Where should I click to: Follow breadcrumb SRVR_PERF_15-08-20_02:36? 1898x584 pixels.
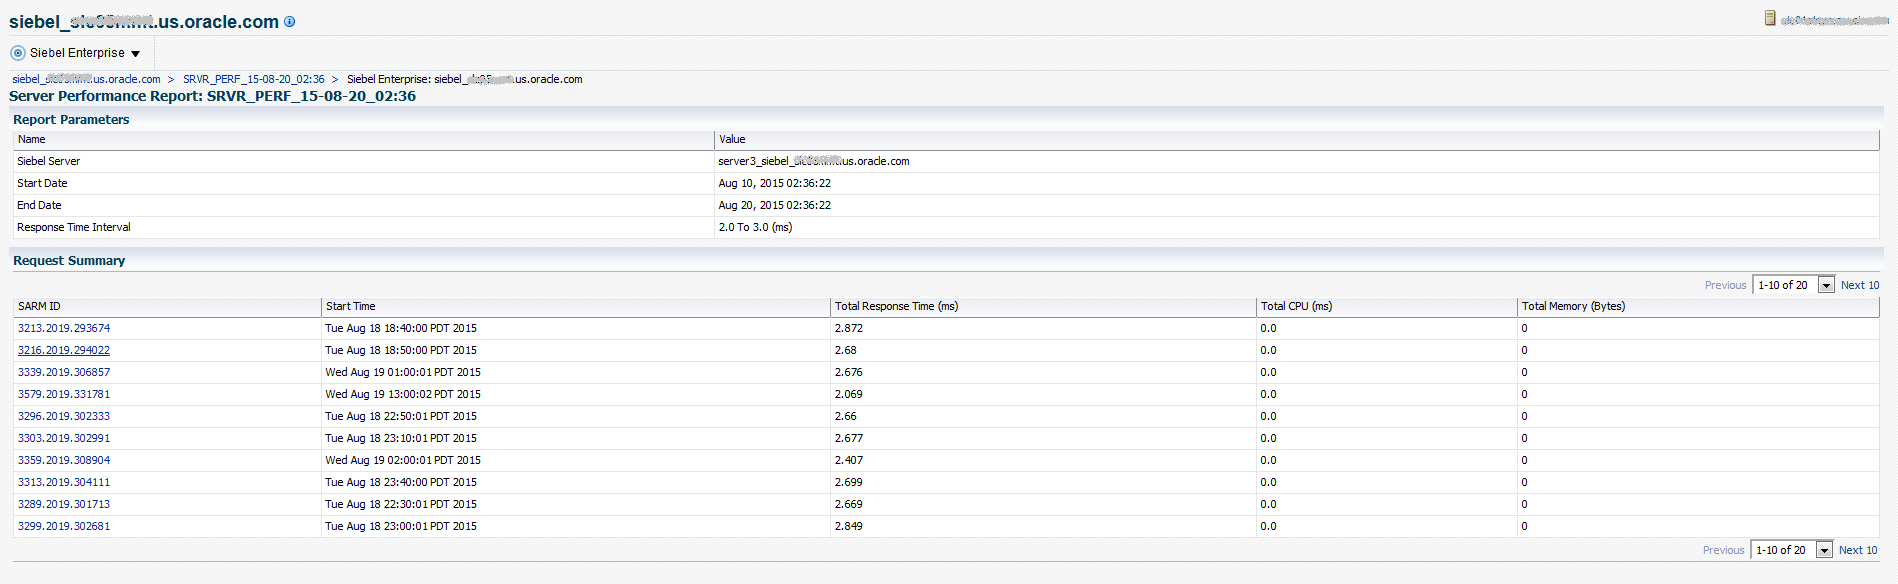pos(253,79)
